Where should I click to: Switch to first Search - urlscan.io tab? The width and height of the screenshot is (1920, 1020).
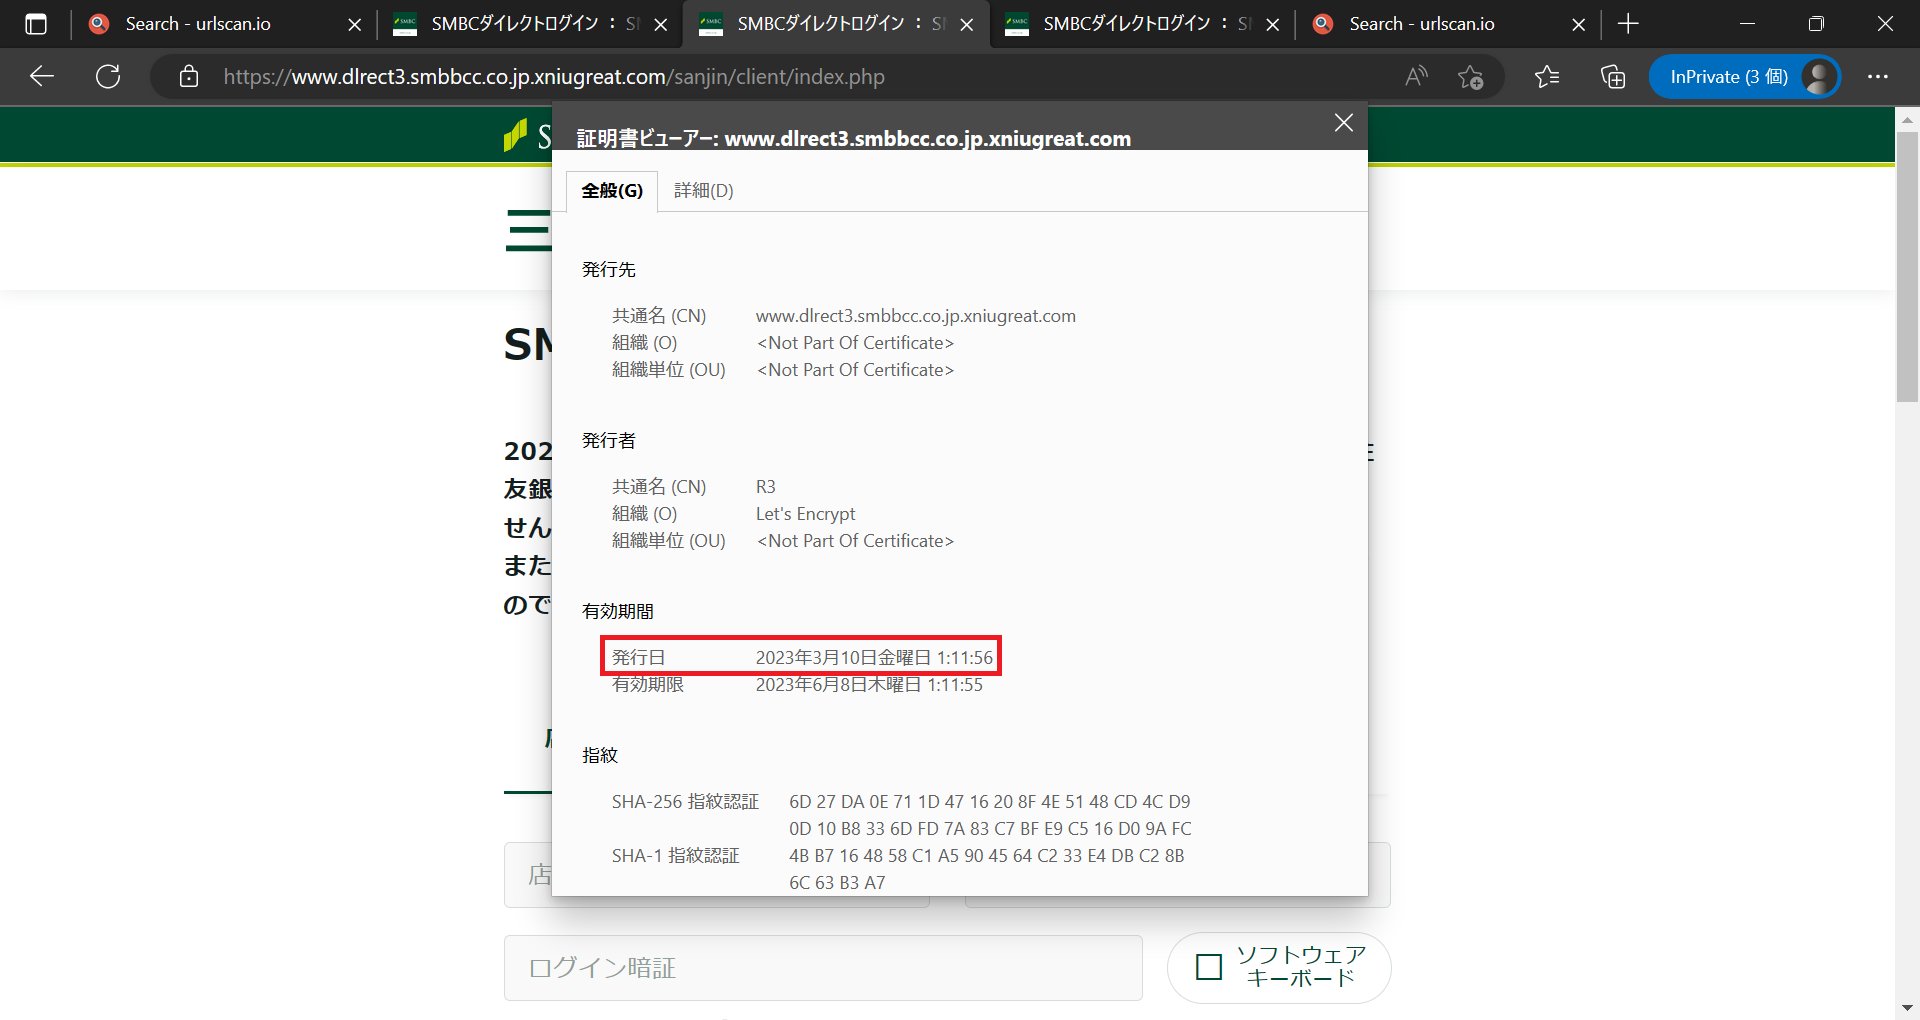198,24
